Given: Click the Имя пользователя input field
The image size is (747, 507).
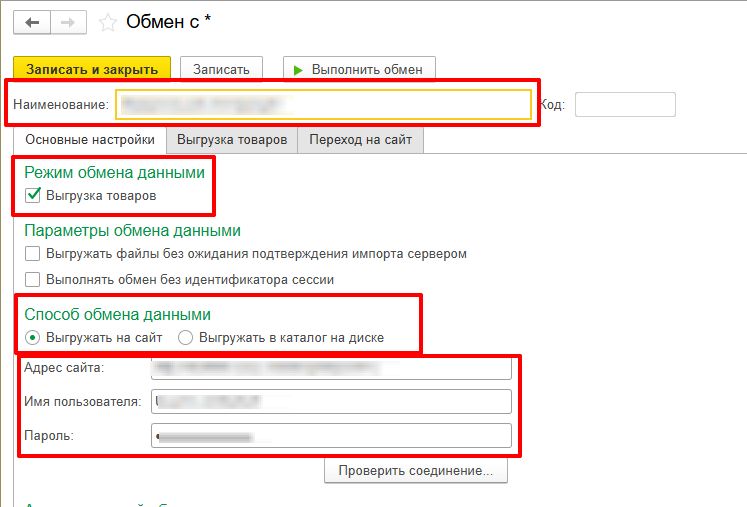Looking at the screenshot, I should pos(330,402).
